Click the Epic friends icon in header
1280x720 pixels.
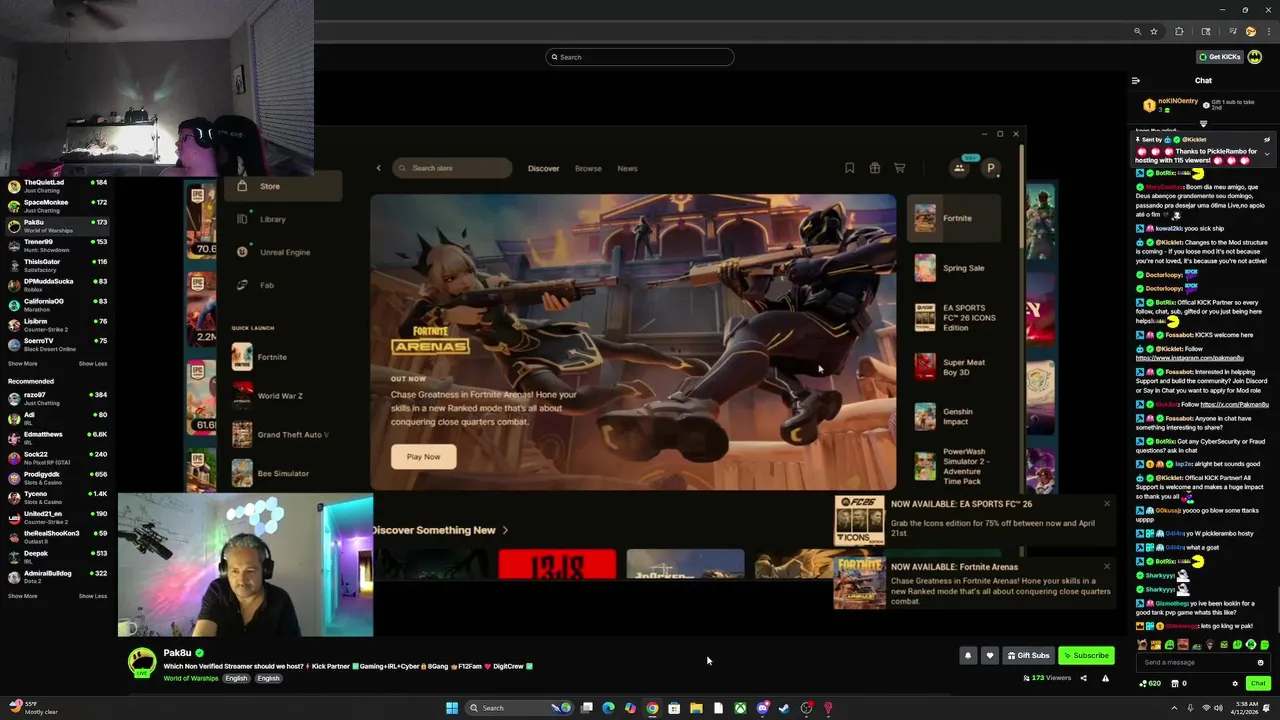(x=959, y=168)
